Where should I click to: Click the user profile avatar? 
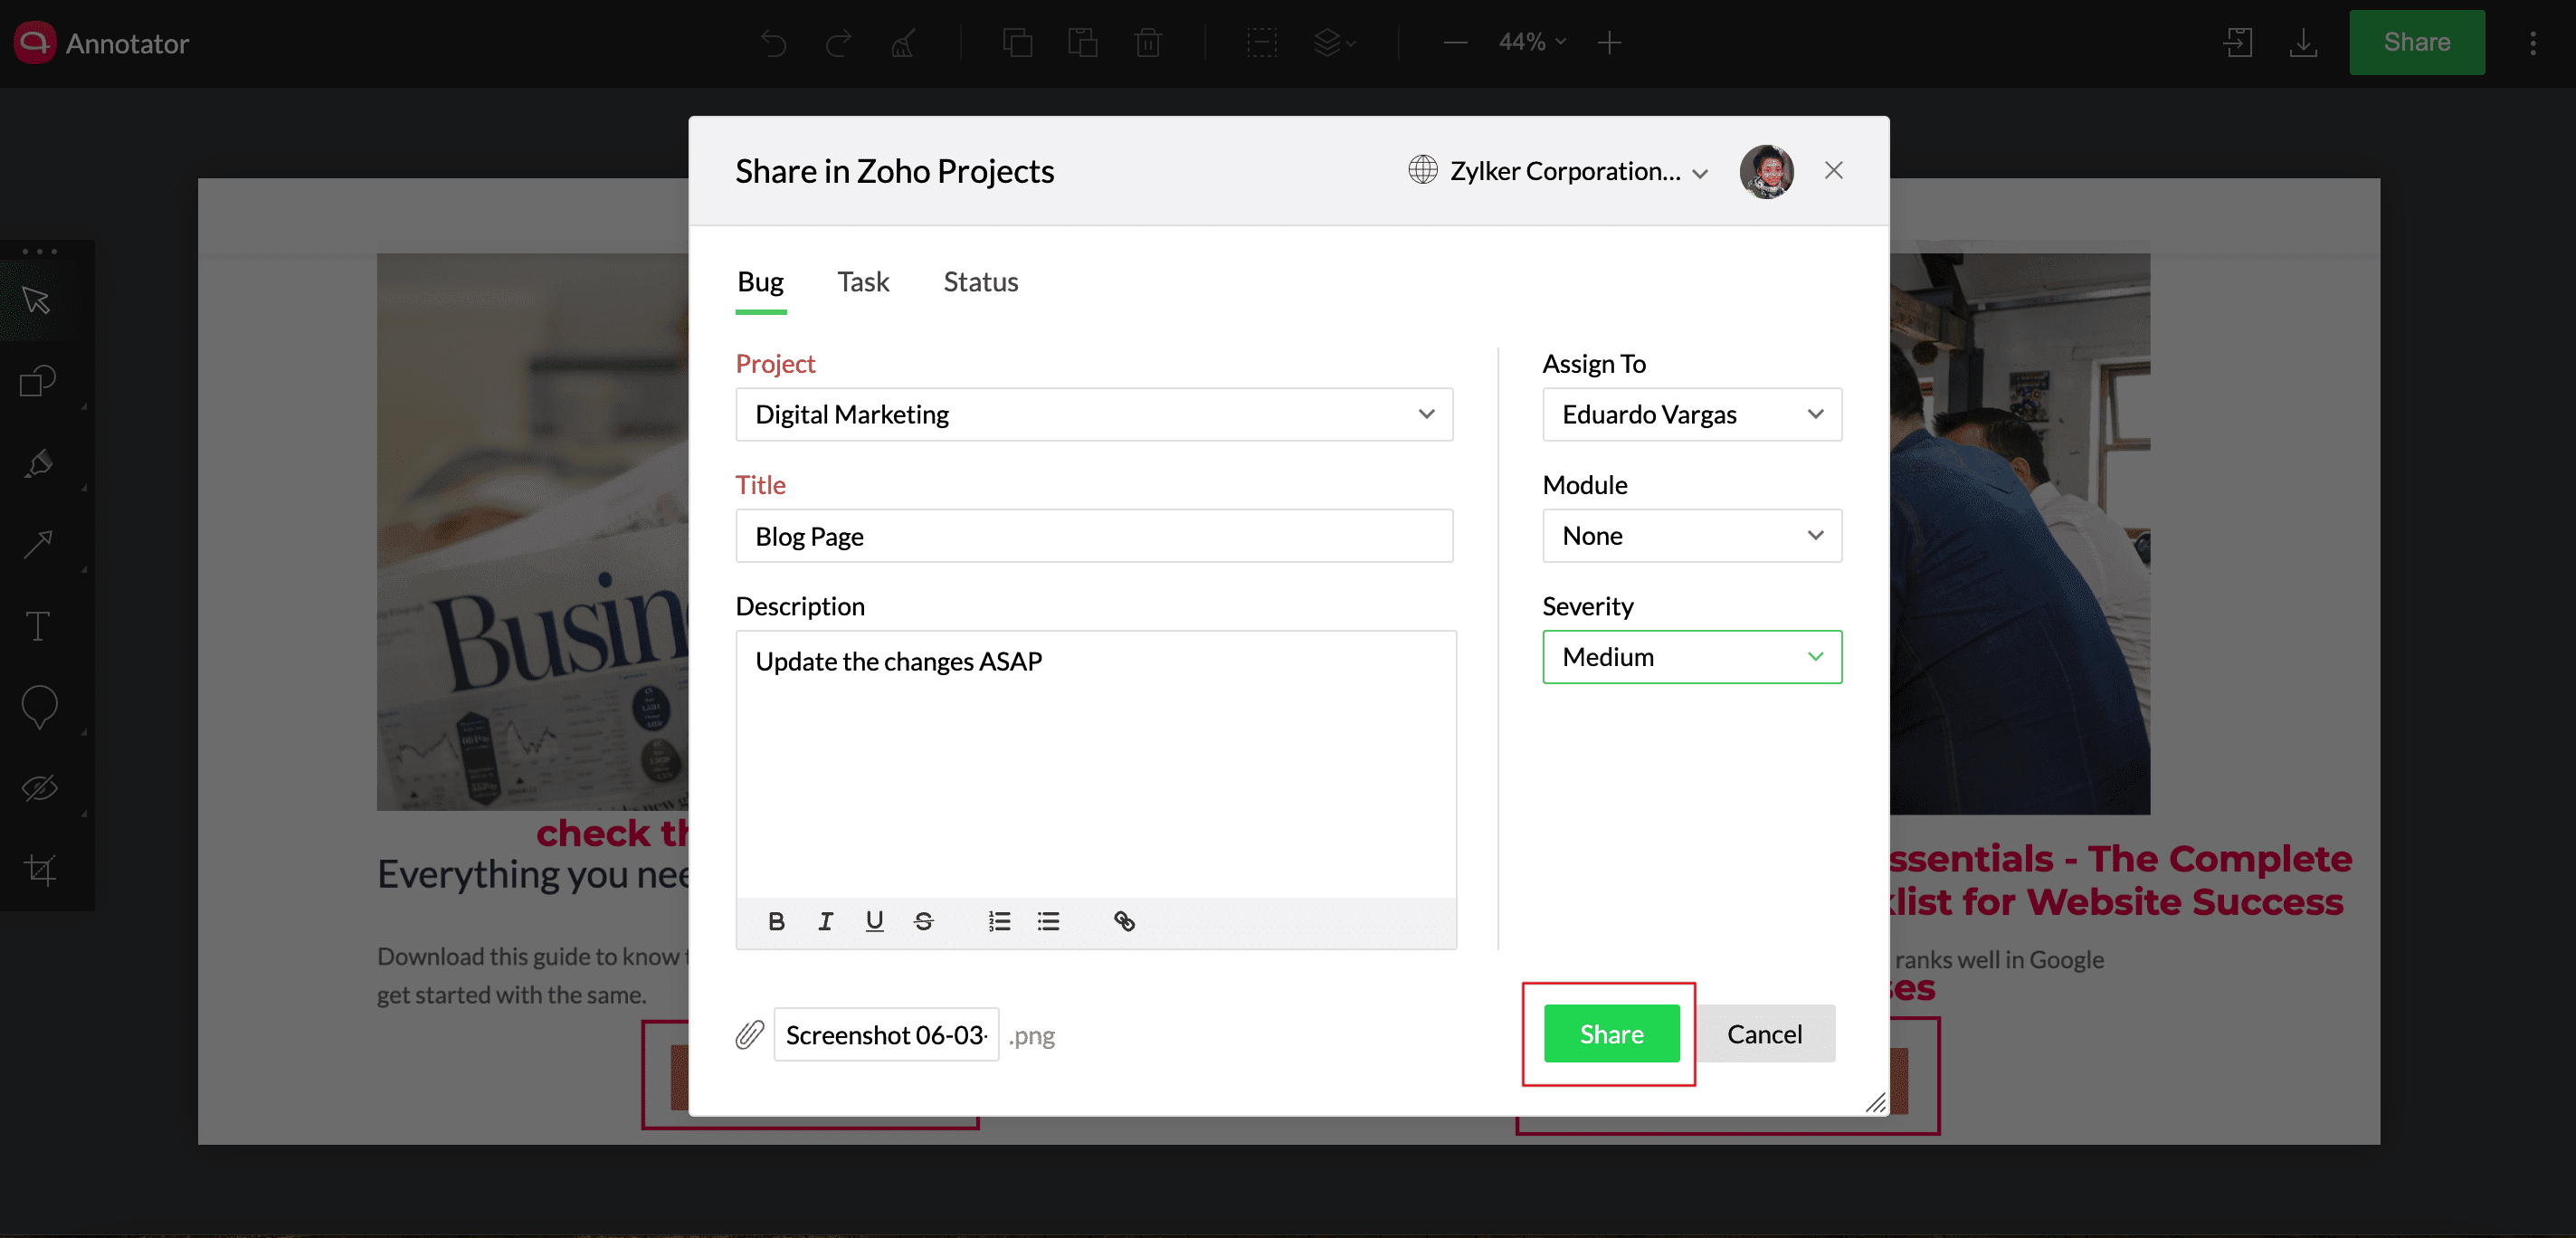click(1766, 171)
